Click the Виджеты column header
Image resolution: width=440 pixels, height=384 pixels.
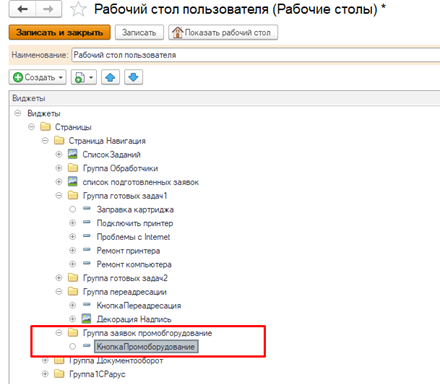point(224,98)
